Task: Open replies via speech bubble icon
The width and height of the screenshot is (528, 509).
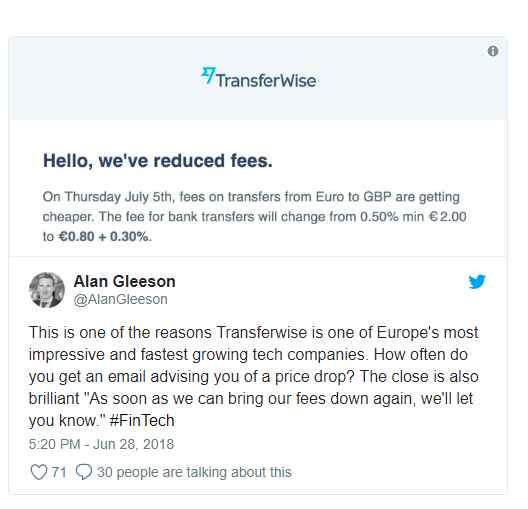Action: point(84,472)
